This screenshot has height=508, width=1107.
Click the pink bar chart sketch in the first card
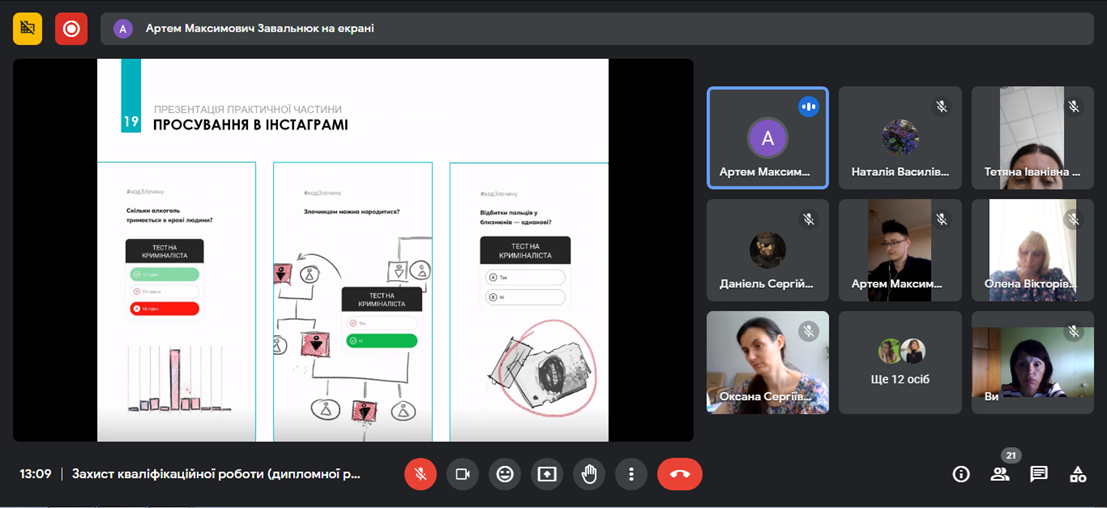click(x=178, y=379)
